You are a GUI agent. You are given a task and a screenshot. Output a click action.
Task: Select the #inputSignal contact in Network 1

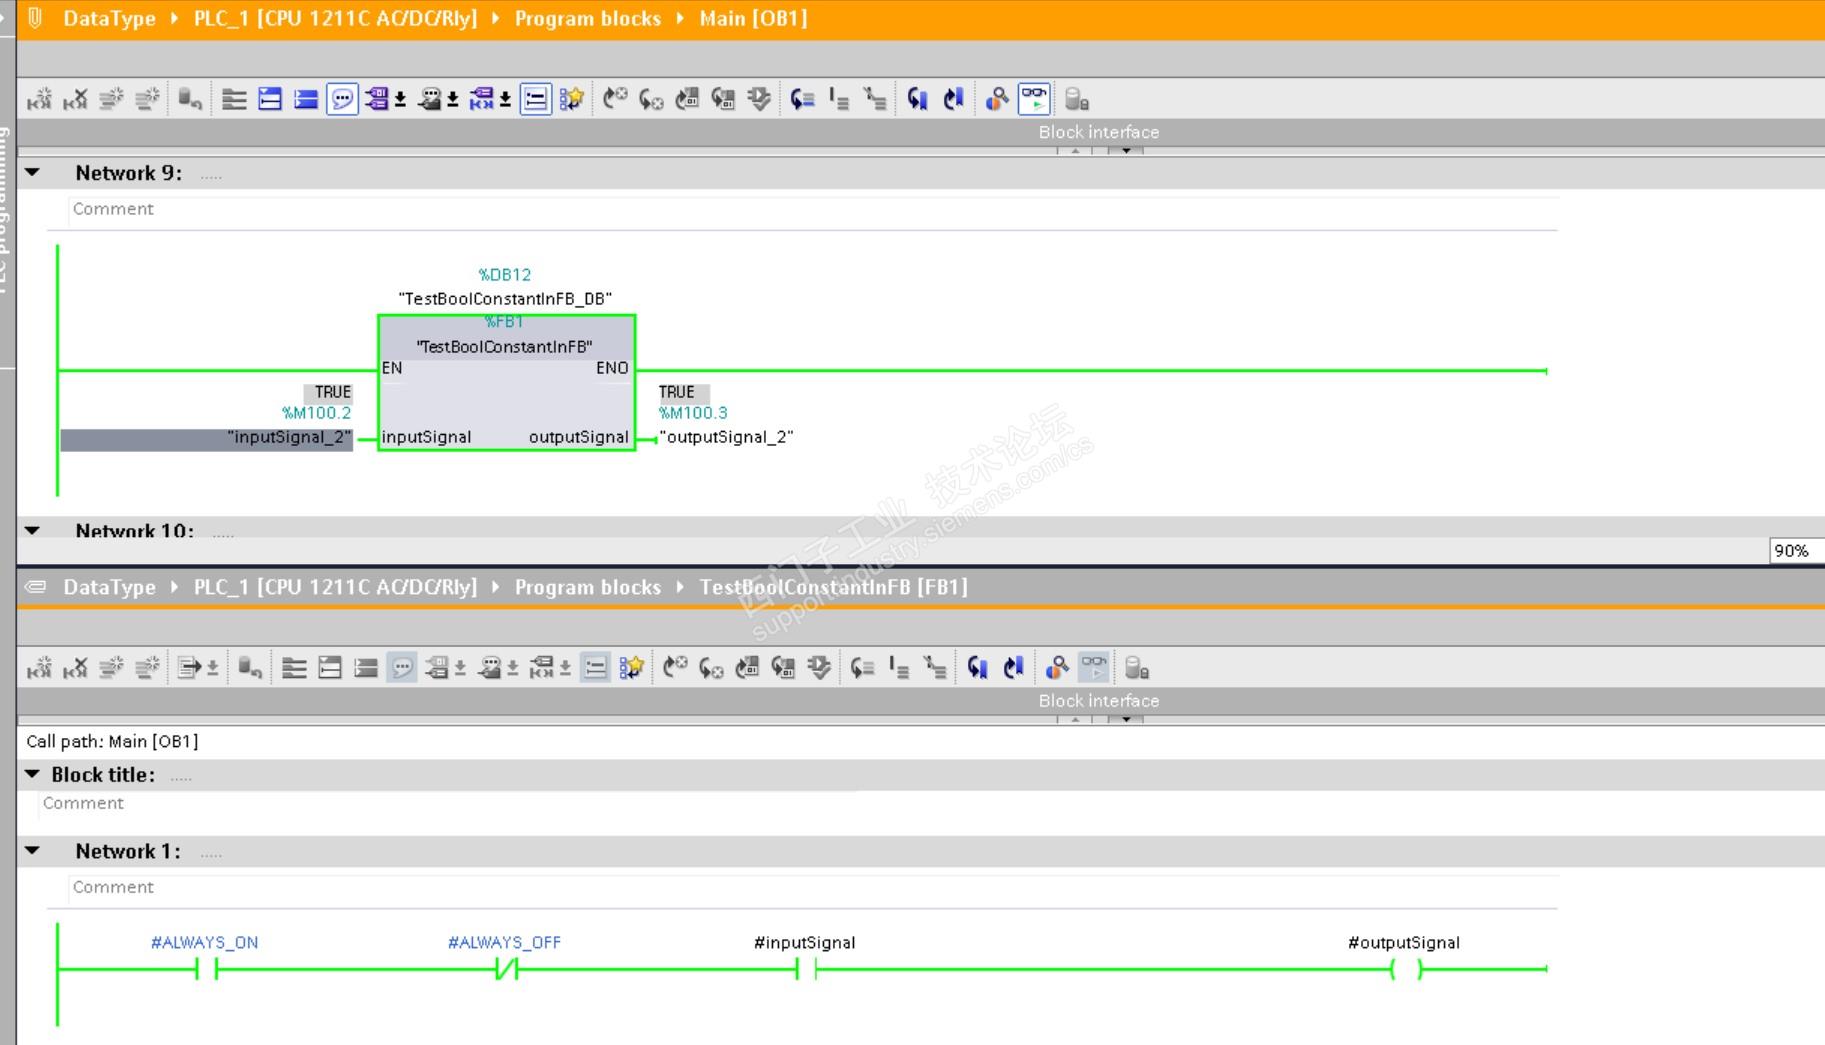click(807, 968)
